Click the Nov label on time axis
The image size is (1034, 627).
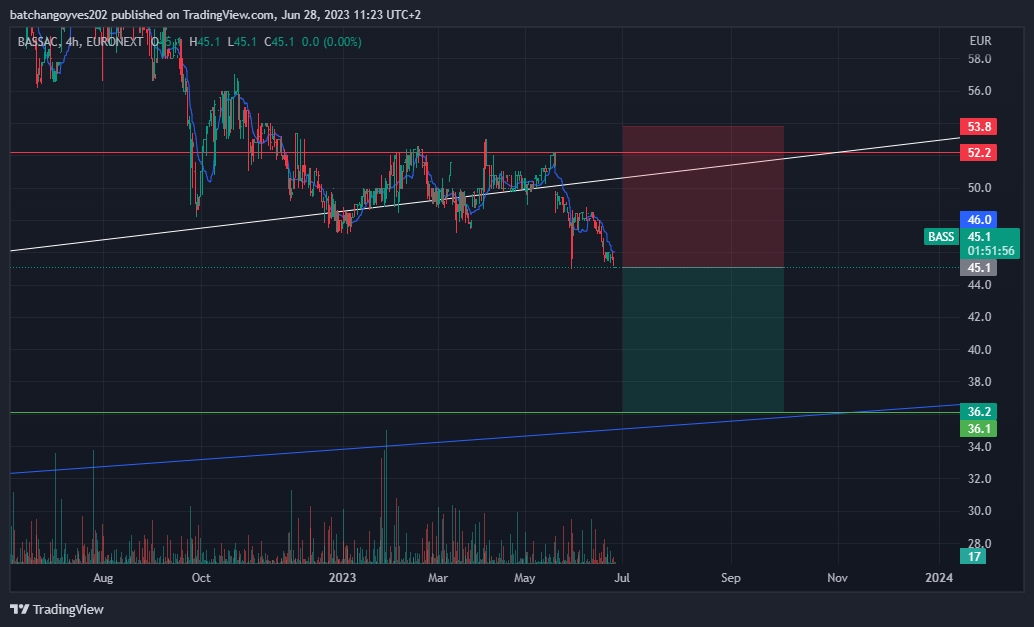(x=837, y=578)
